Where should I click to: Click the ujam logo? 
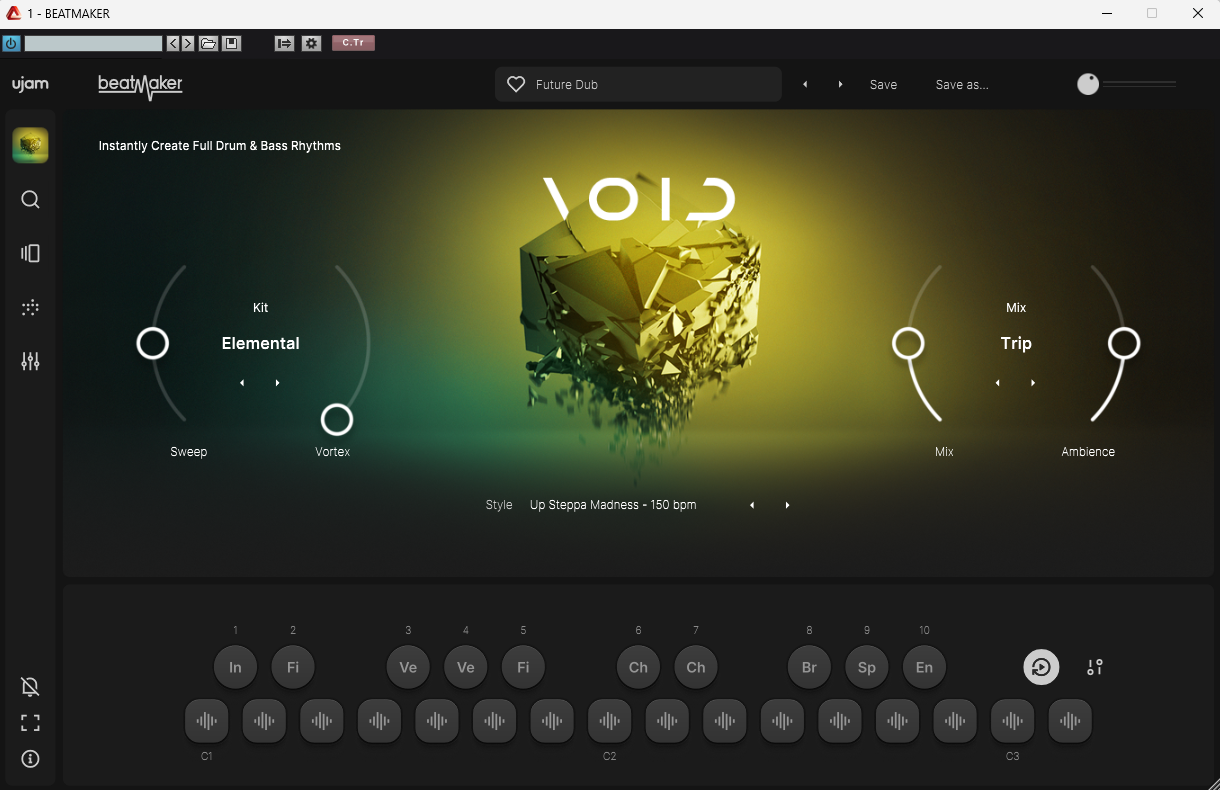pyautogui.click(x=30, y=85)
